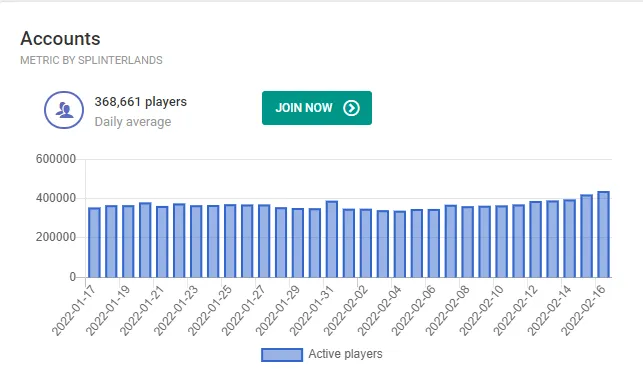
Task: Click the 2022-01-23 x-axis date label
Action: (x=176, y=310)
